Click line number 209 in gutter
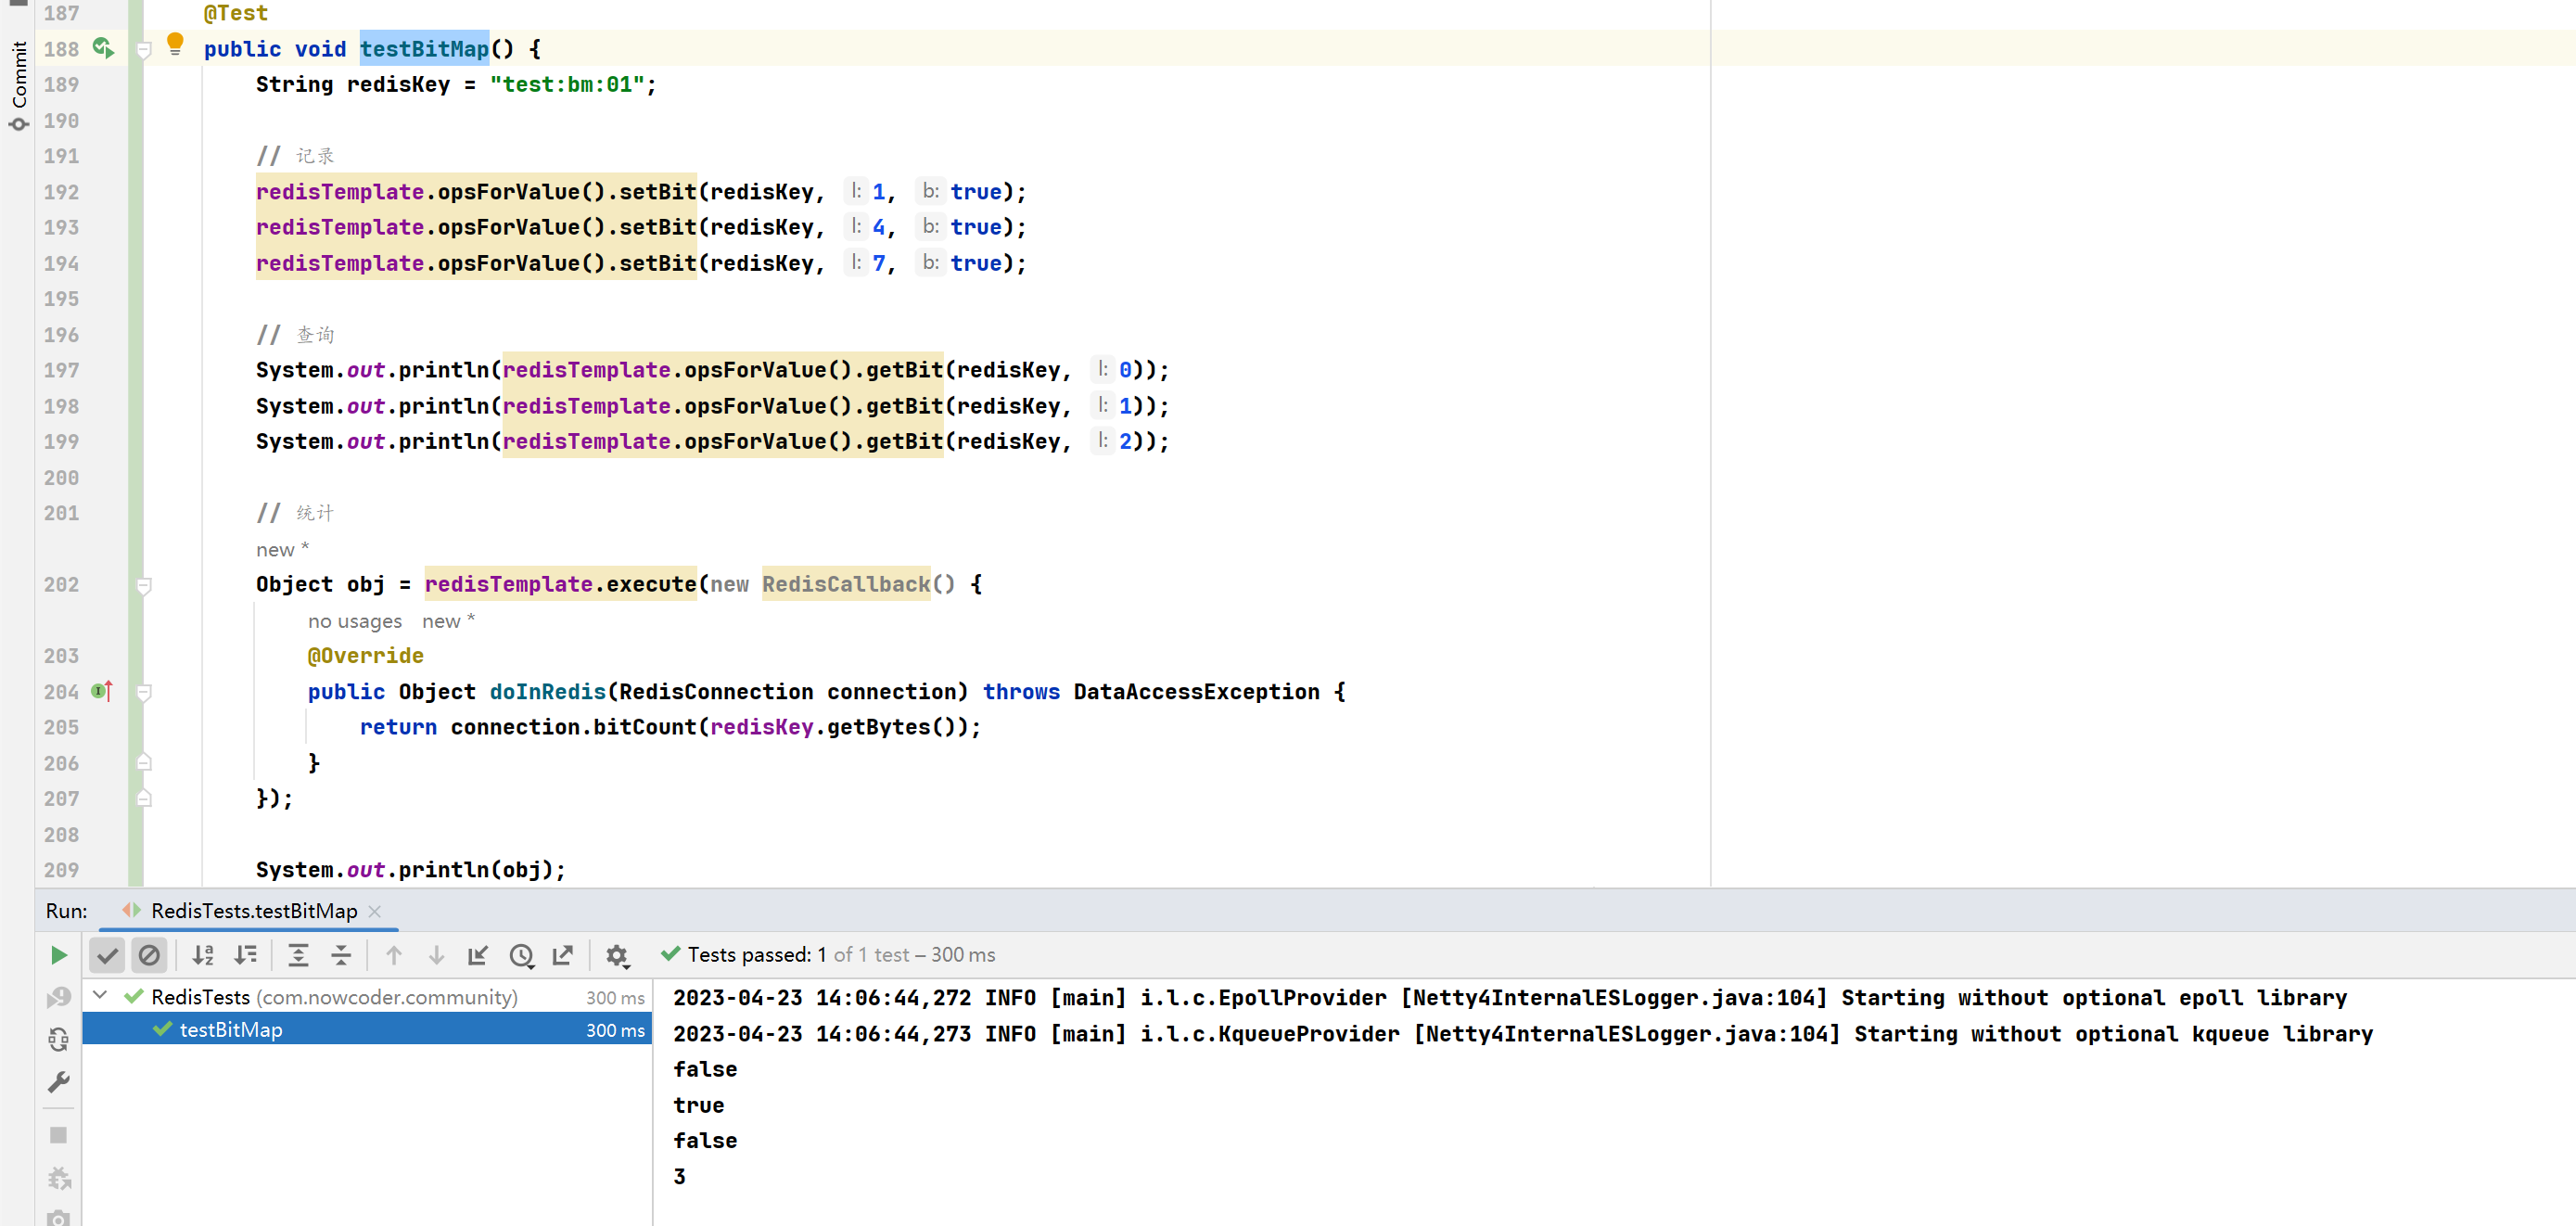2576x1226 pixels. tap(61, 870)
